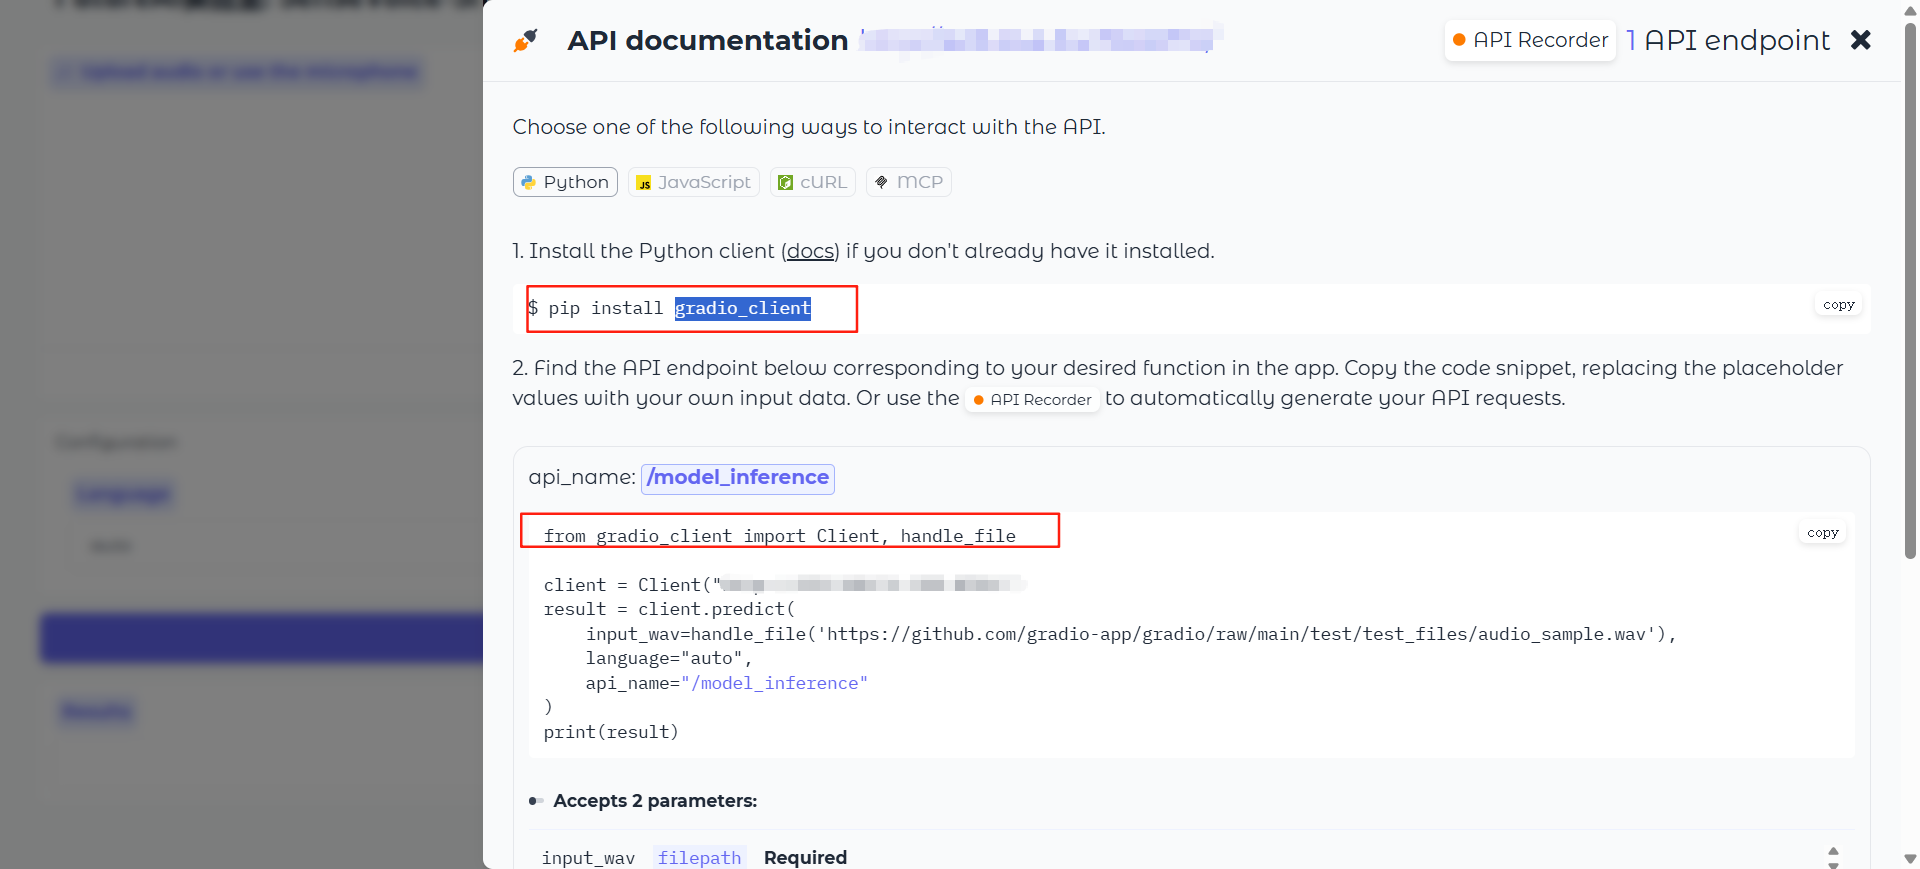Copy the pip install command
The height and width of the screenshot is (869, 1920).
click(1838, 305)
